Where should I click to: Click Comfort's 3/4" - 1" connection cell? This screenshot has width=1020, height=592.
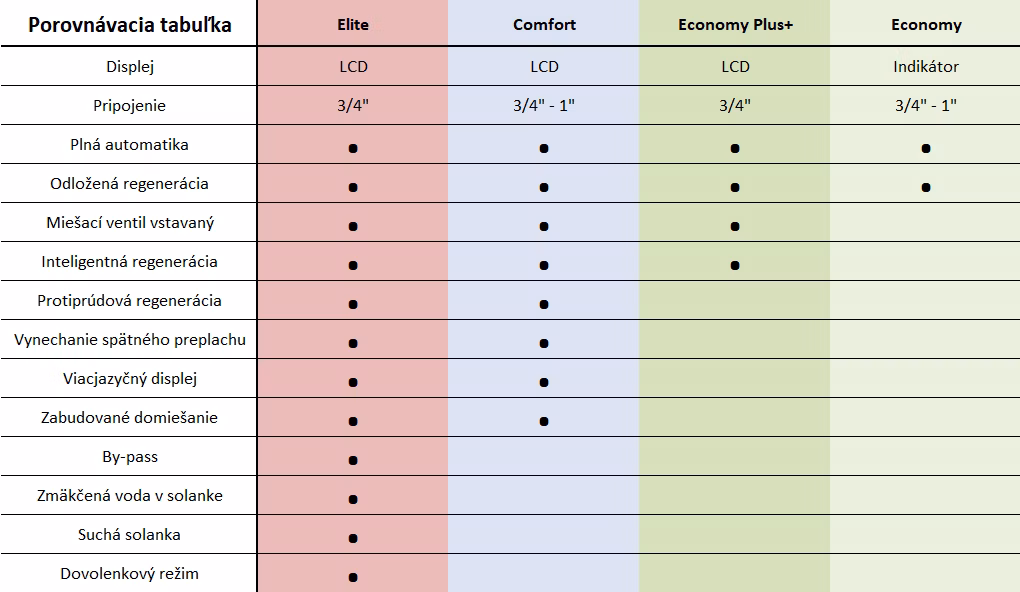[x=544, y=105]
